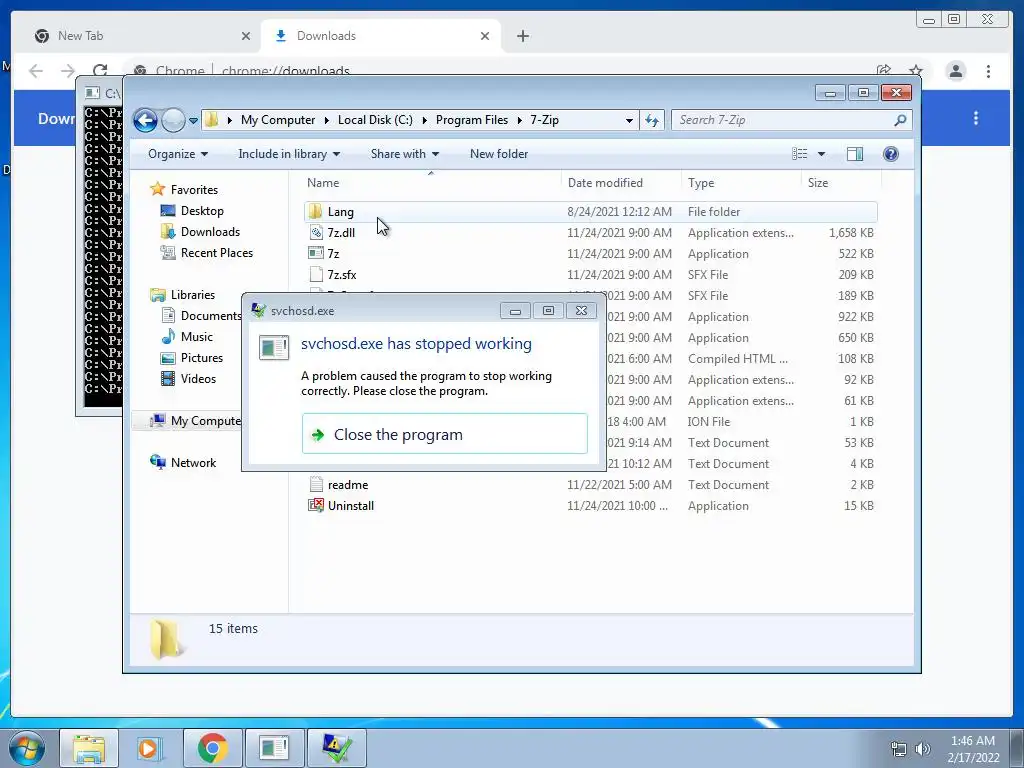Click the Search 7-Zip field

pos(784,120)
